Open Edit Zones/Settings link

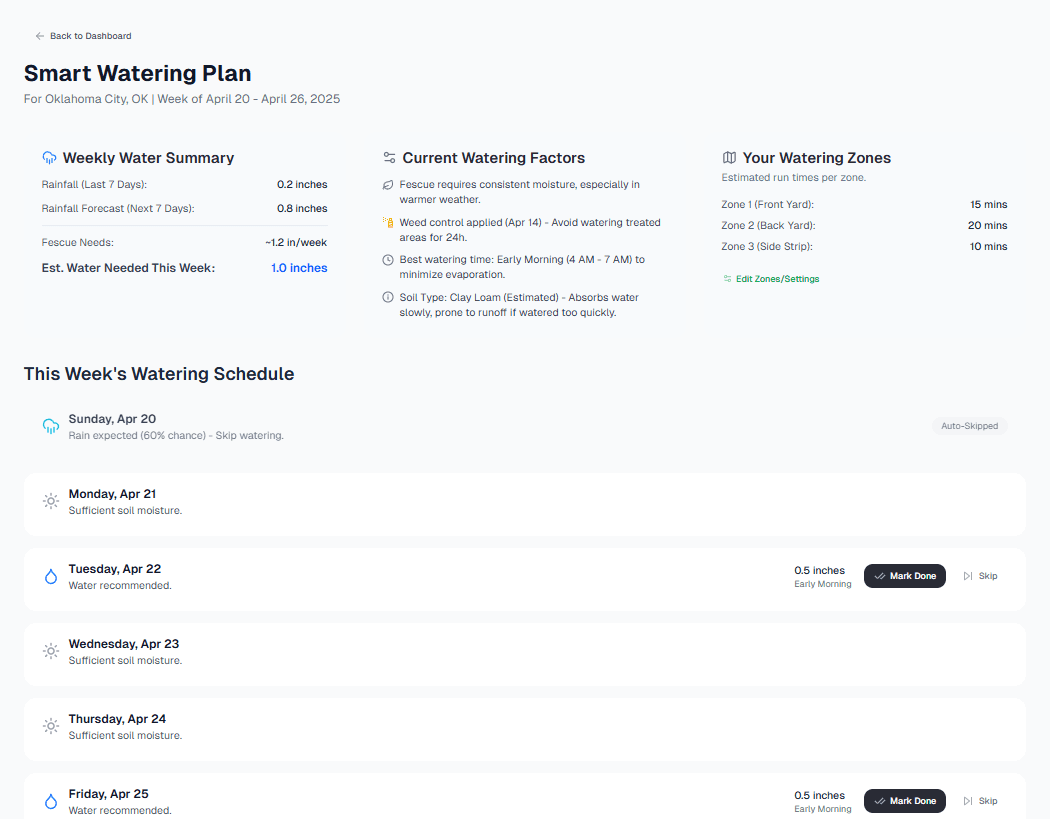pyautogui.click(x=771, y=279)
